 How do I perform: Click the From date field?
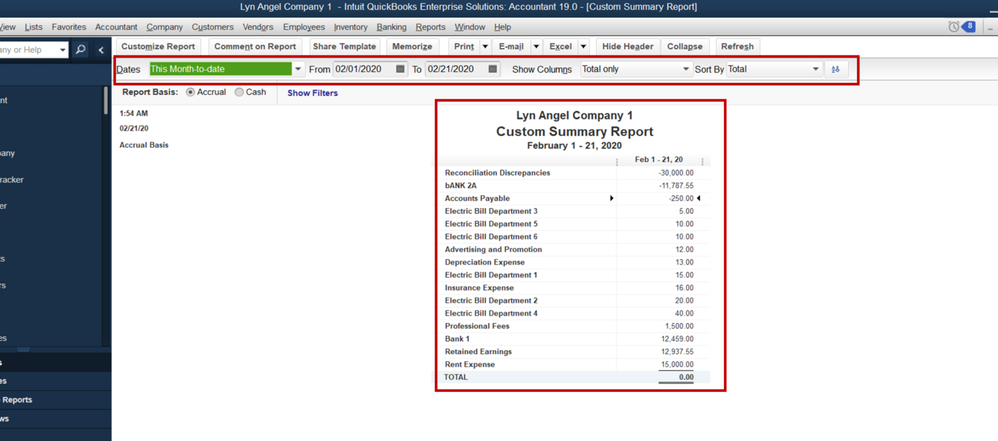[364, 69]
